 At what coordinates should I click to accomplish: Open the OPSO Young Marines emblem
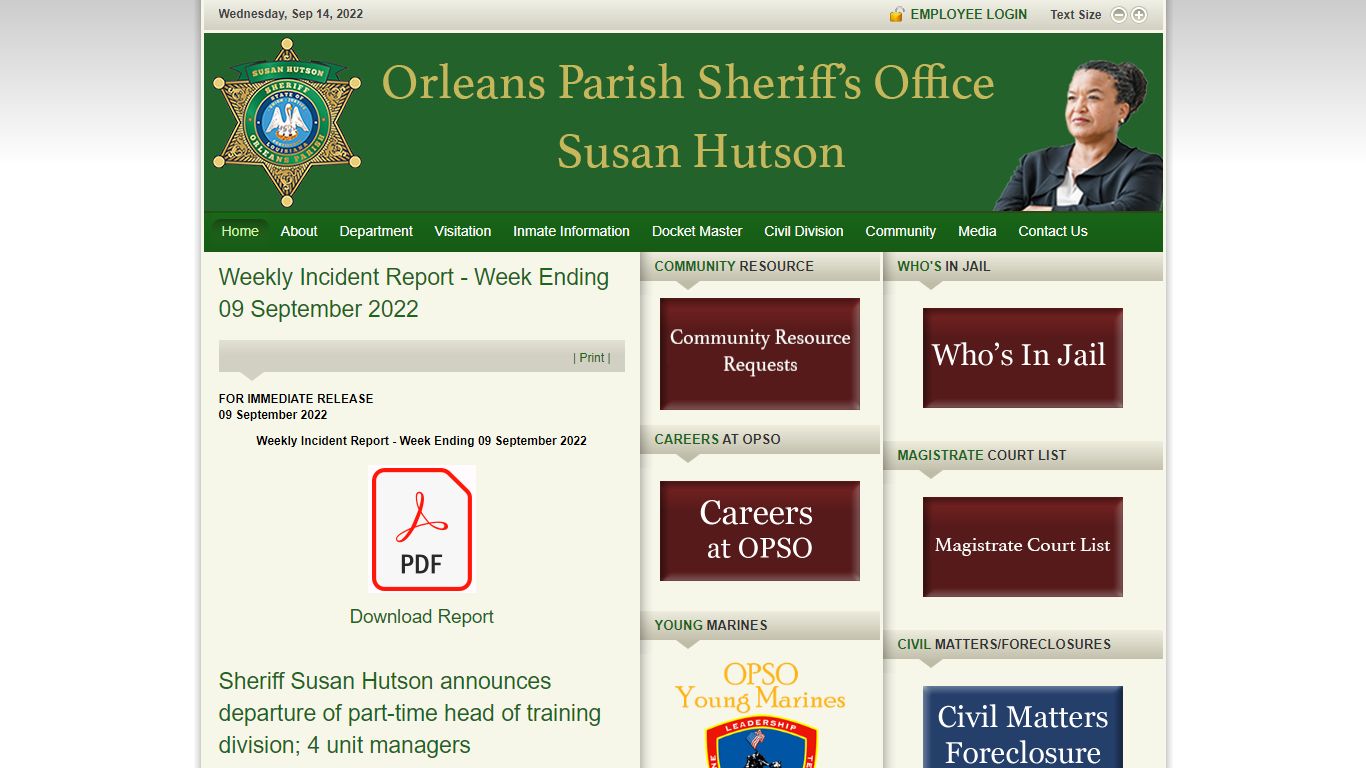[x=760, y=714]
